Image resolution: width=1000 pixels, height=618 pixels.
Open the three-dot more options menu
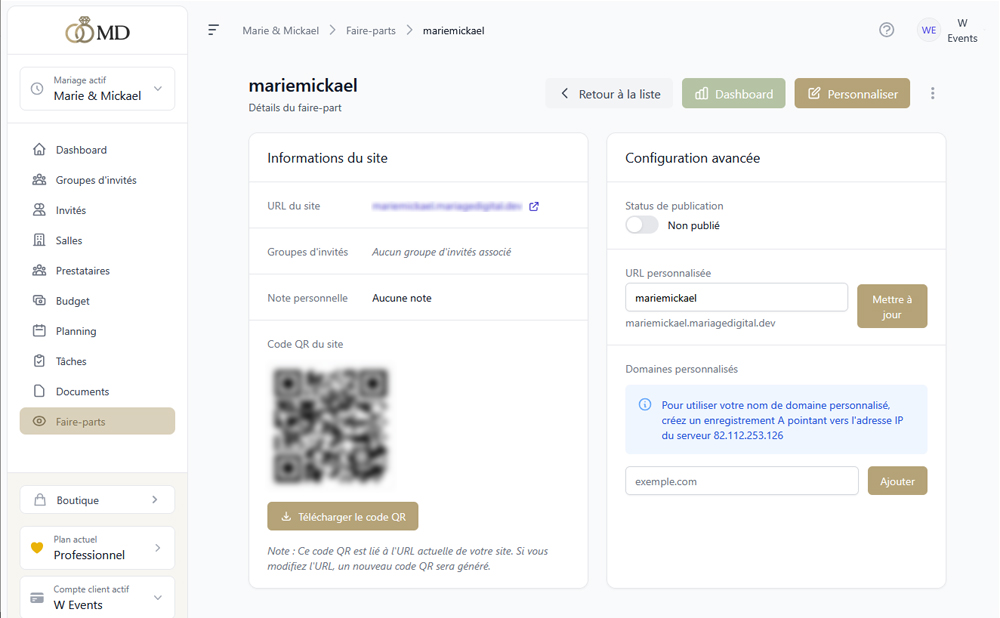click(x=932, y=94)
